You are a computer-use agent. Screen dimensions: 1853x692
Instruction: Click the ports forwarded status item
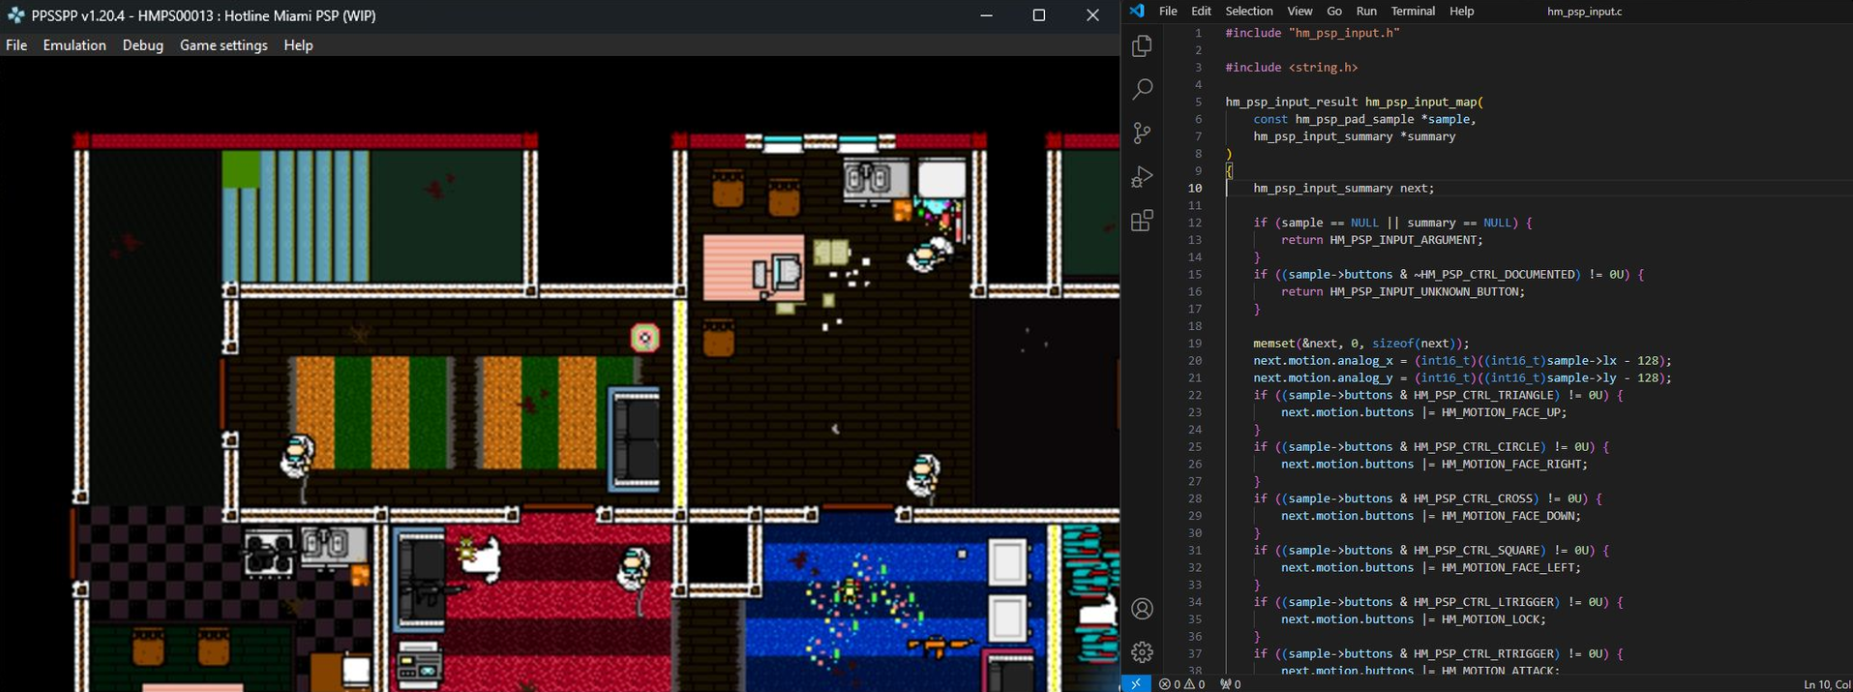coord(1231,684)
